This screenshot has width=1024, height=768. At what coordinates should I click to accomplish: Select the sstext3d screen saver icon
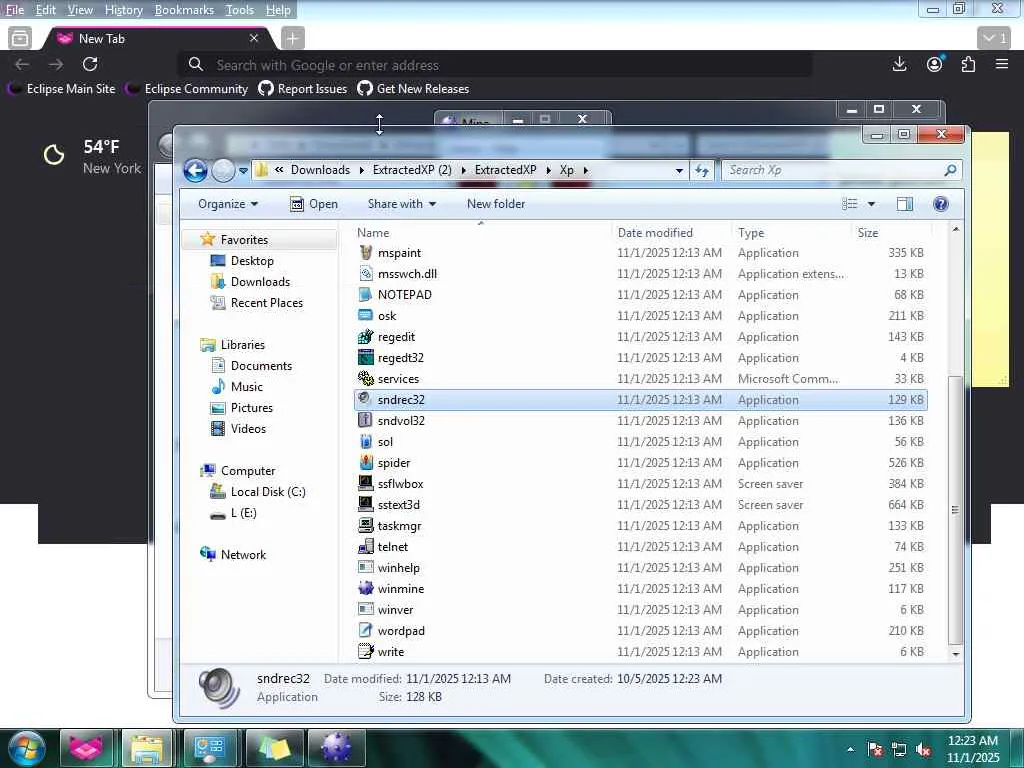click(x=366, y=504)
